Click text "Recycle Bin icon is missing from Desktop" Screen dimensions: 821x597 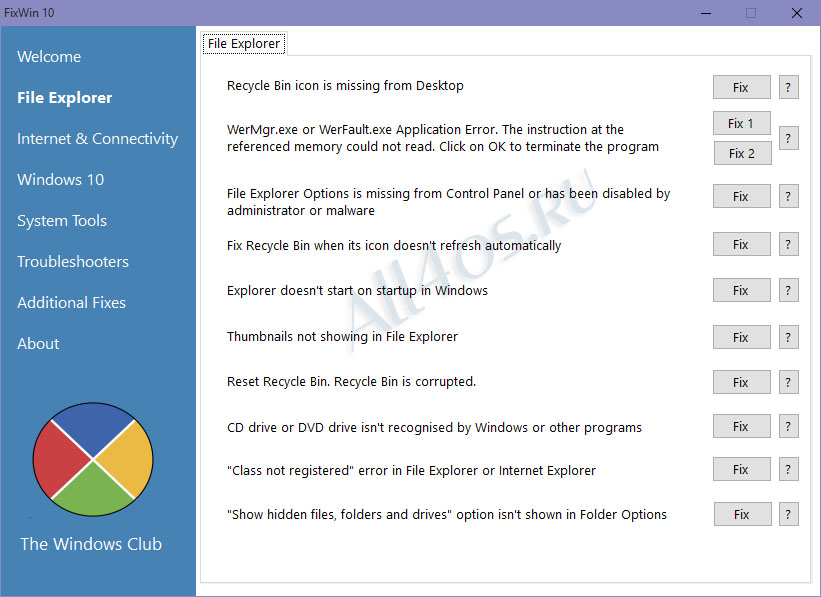(x=345, y=85)
